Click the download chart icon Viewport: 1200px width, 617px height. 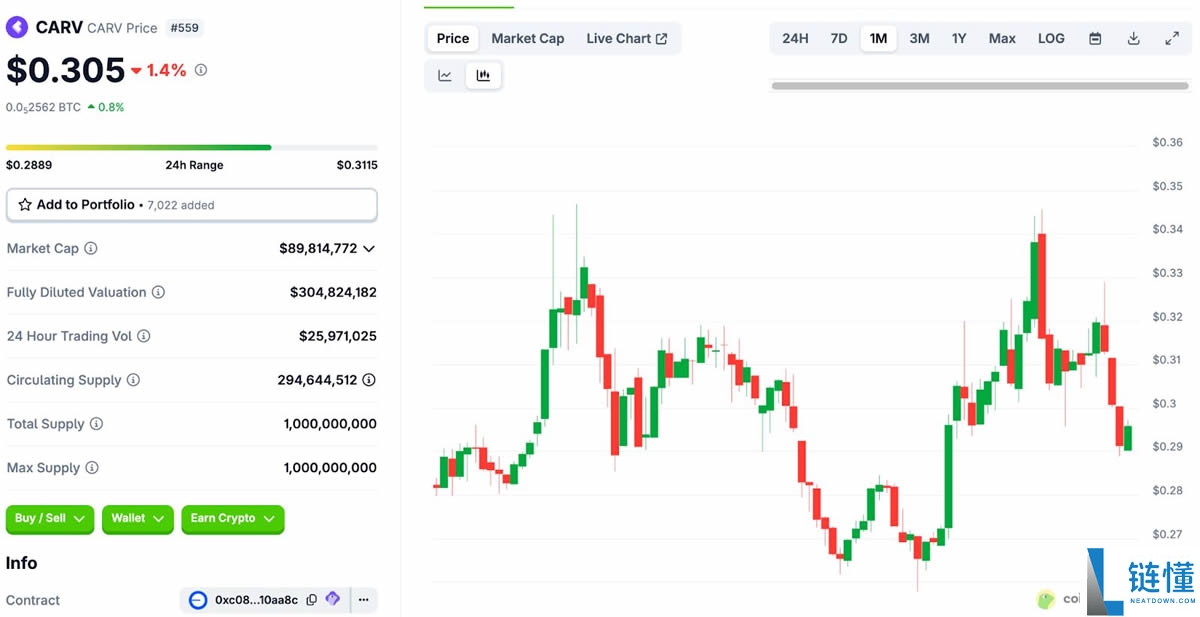click(1134, 38)
